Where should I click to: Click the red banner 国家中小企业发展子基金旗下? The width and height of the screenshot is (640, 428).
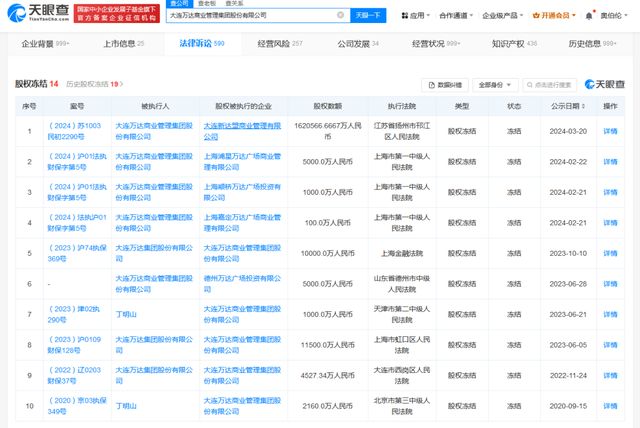117,13
